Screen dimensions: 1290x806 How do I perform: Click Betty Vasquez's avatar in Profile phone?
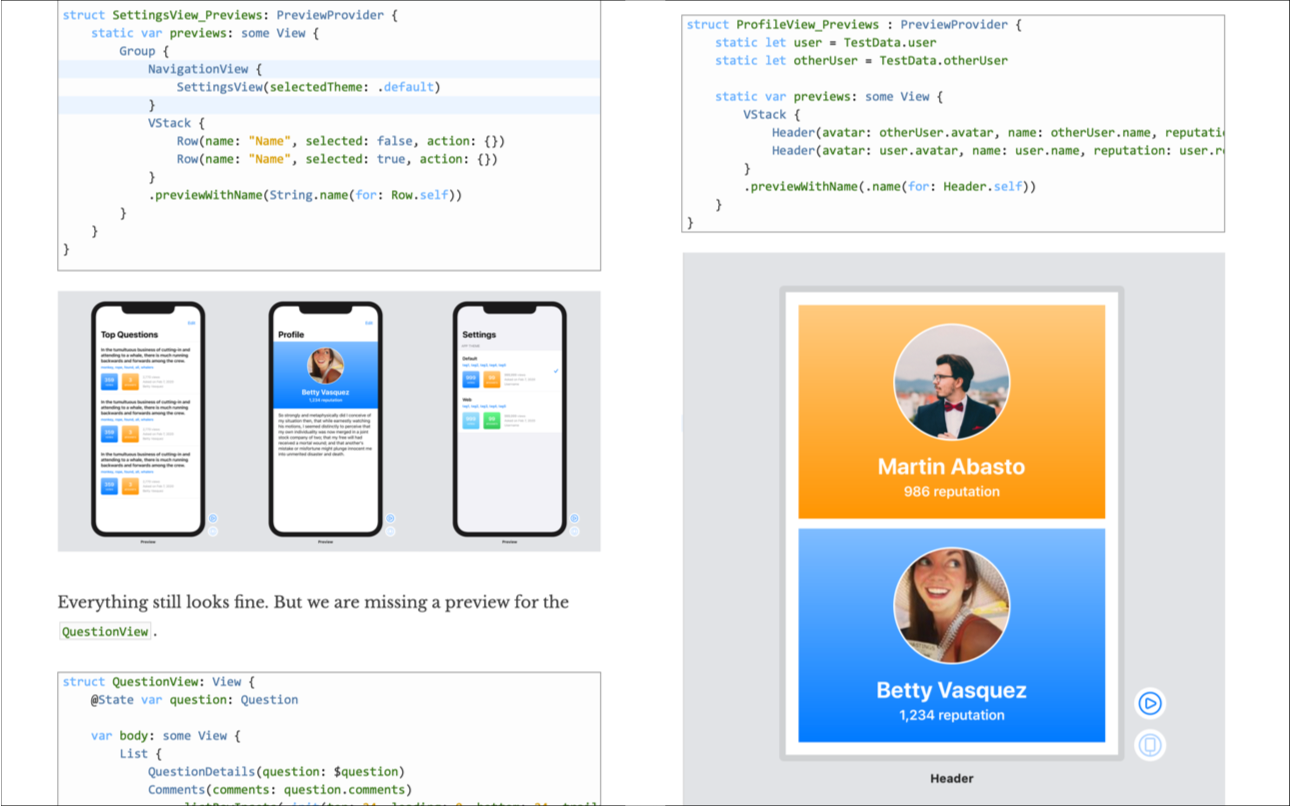(x=325, y=366)
